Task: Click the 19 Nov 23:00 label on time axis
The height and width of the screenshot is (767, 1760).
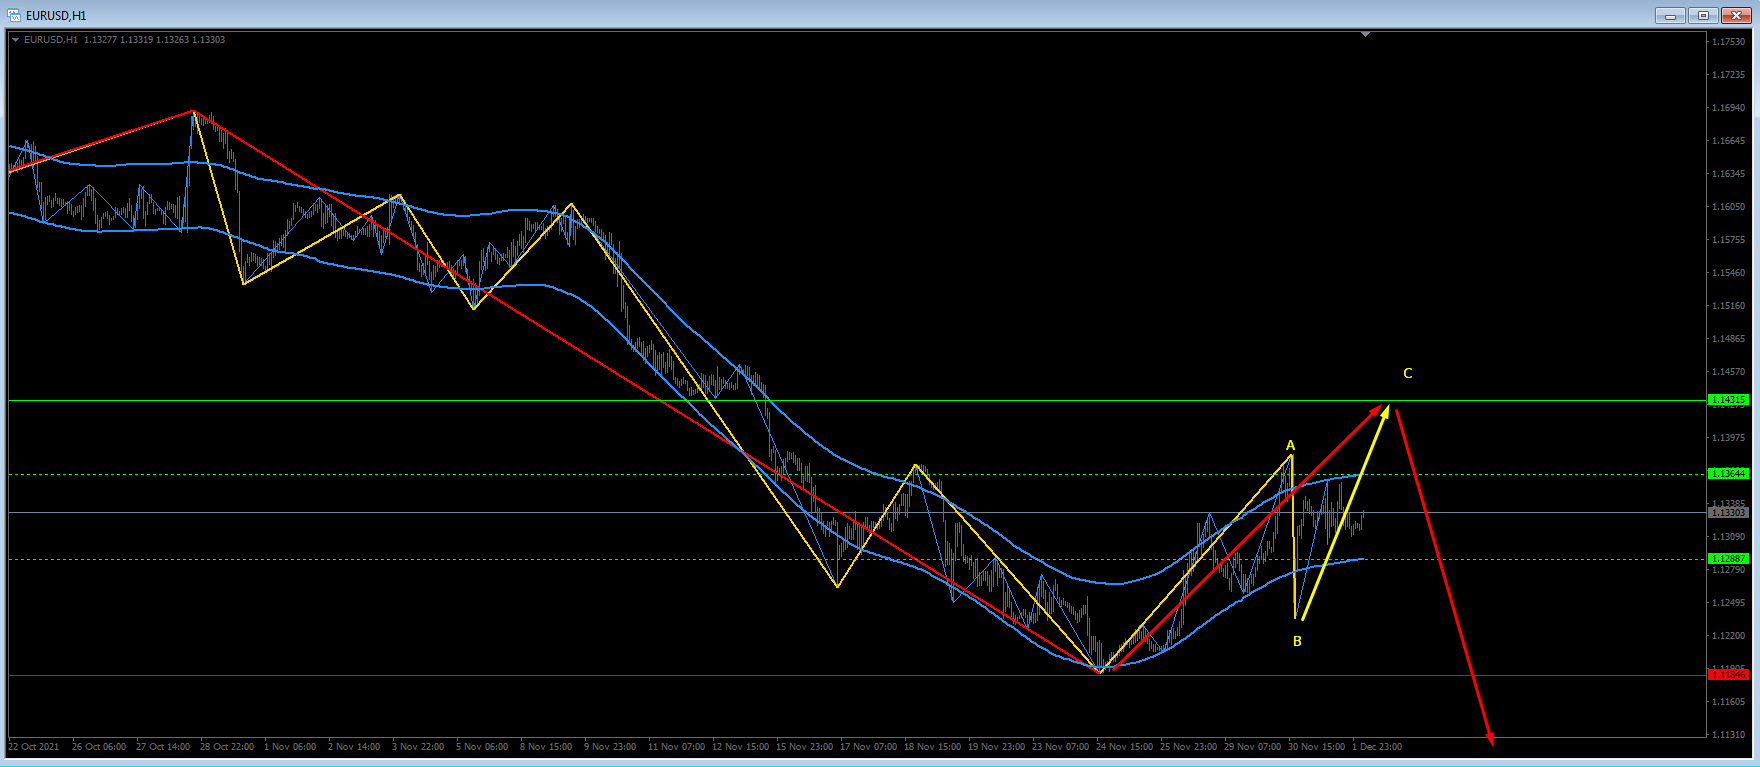Action: [x=997, y=747]
